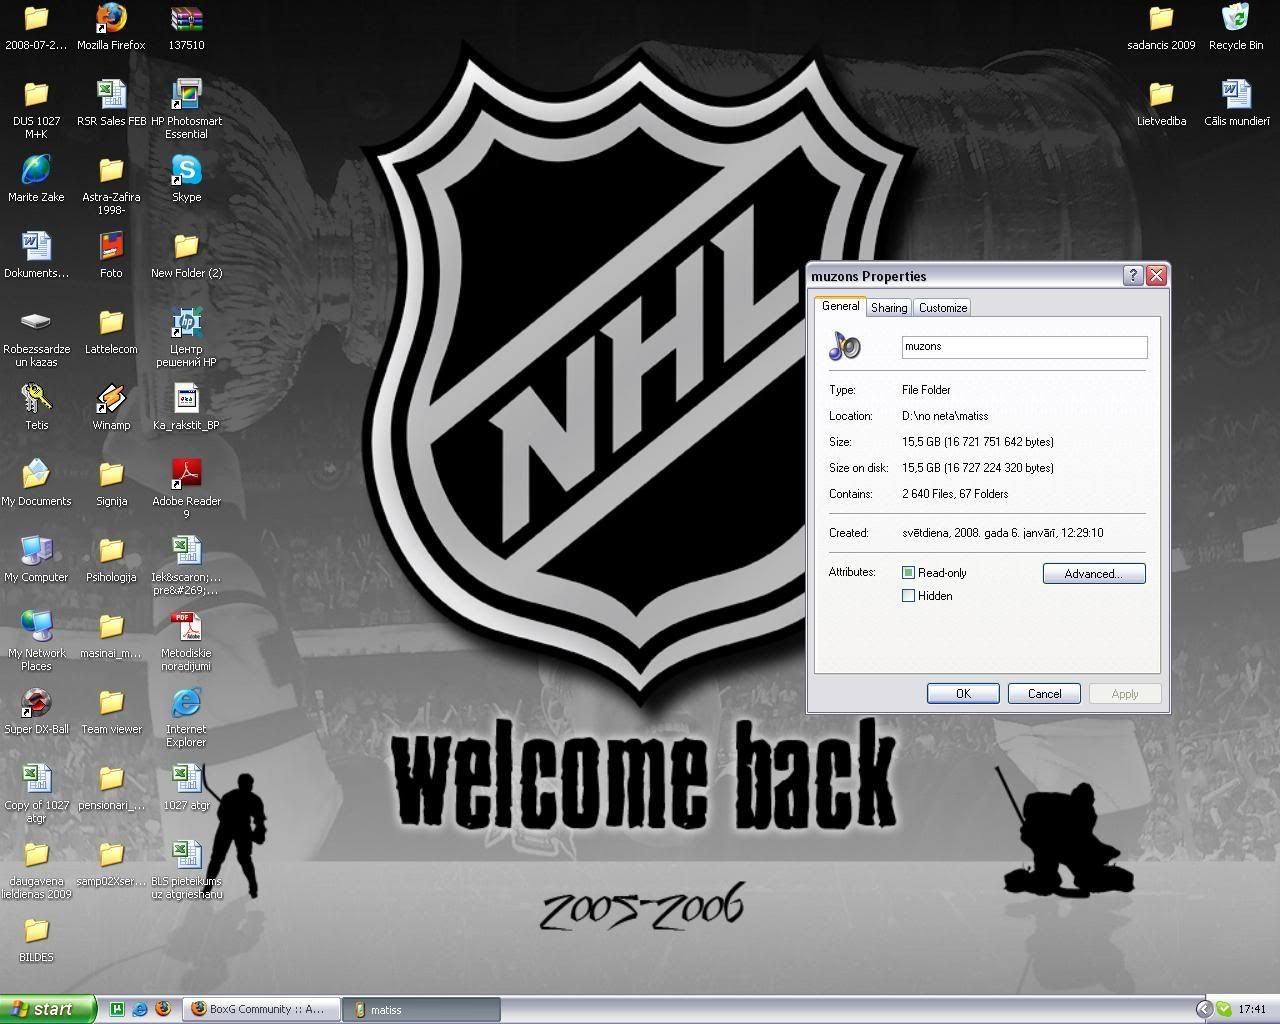Select the DUS 1027 M+K folder

point(36,109)
